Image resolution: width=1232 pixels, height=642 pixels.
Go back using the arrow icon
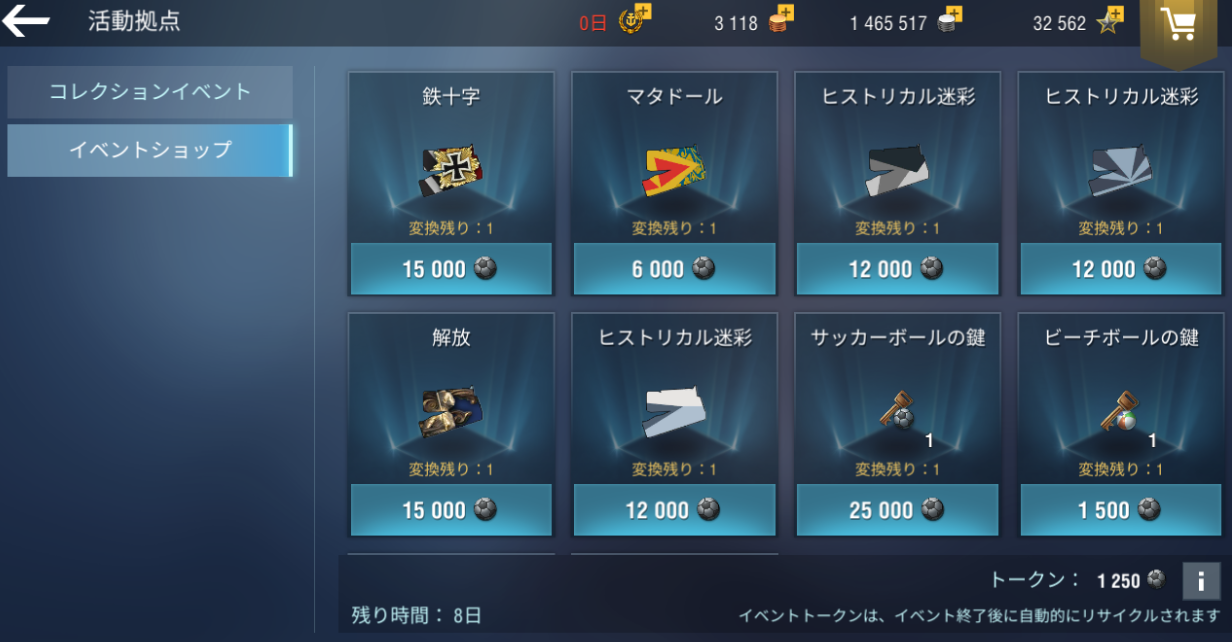point(27,21)
